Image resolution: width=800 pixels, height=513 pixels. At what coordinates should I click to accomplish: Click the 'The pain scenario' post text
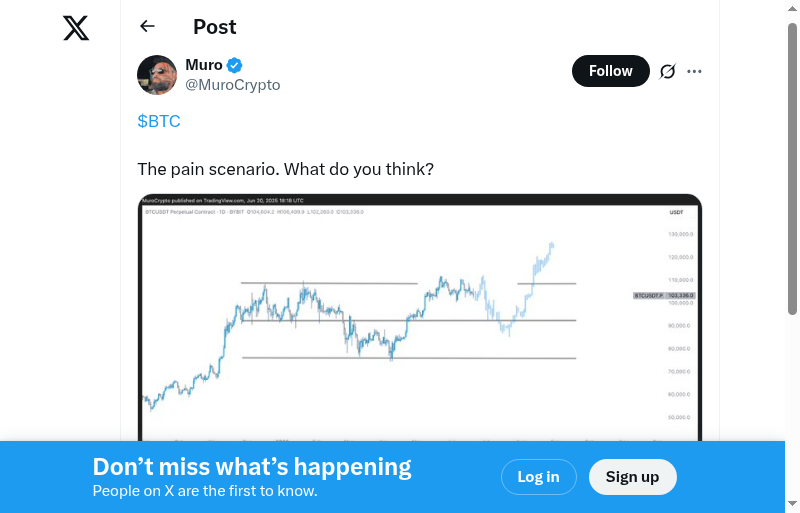285,169
